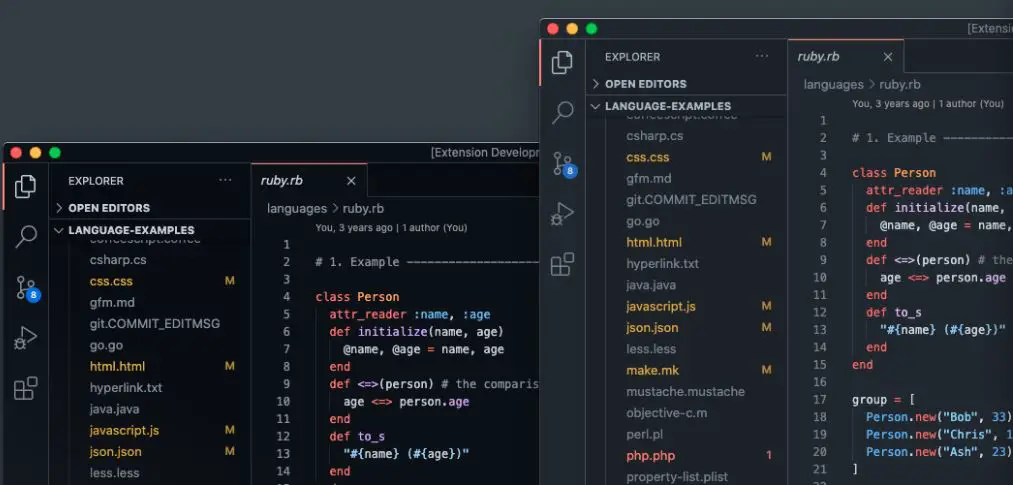Open Explorer more actions menu in right window
The width and height of the screenshot is (1013, 485).
click(x=762, y=57)
